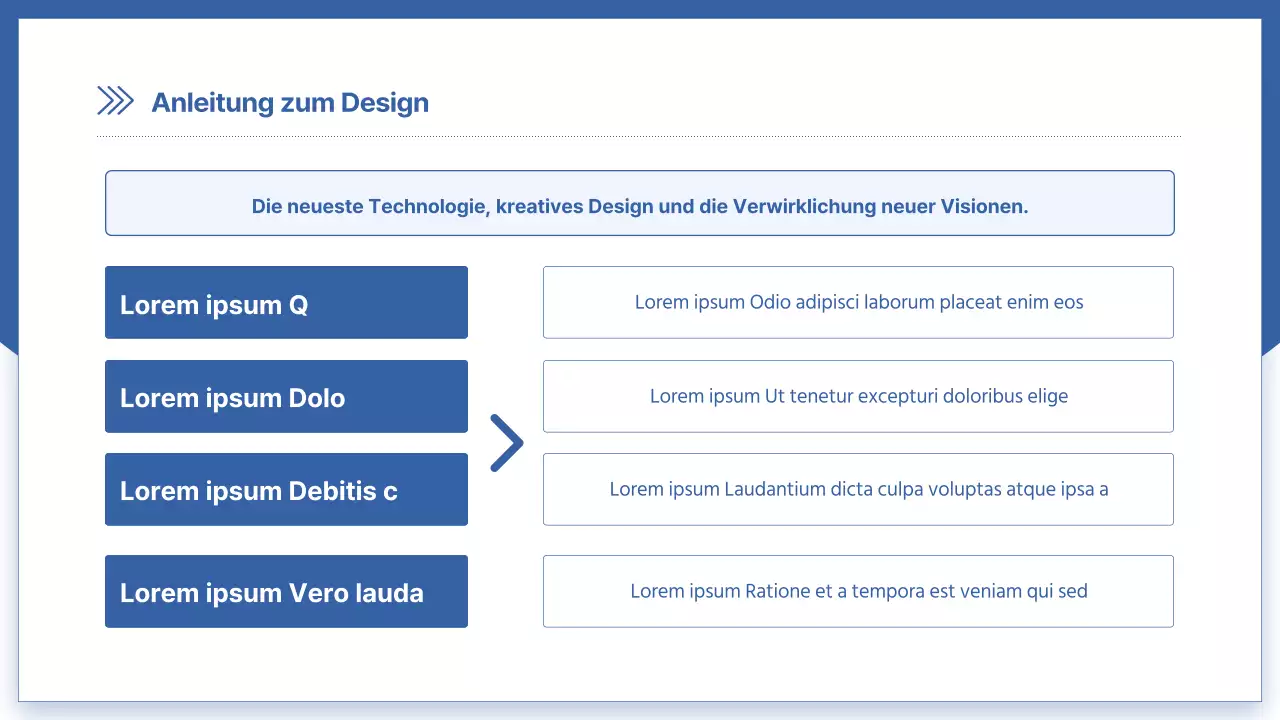Click the "Odio adipisci laborum" text box
The image size is (1280, 720).
point(858,302)
